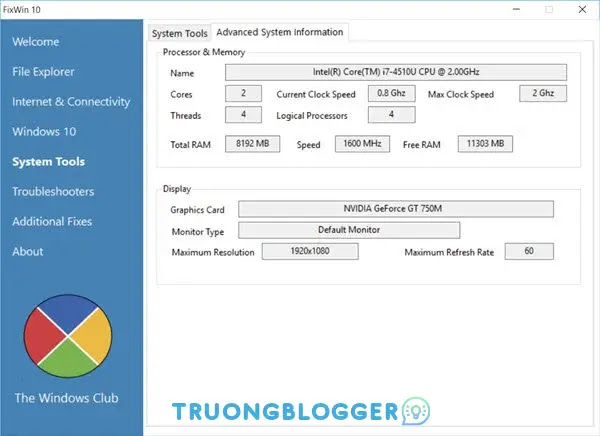Viewport: 600px width, 436px height.
Task: Click The Windows Club circular logo
Action: pyautogui.click(x=68, y=336)
